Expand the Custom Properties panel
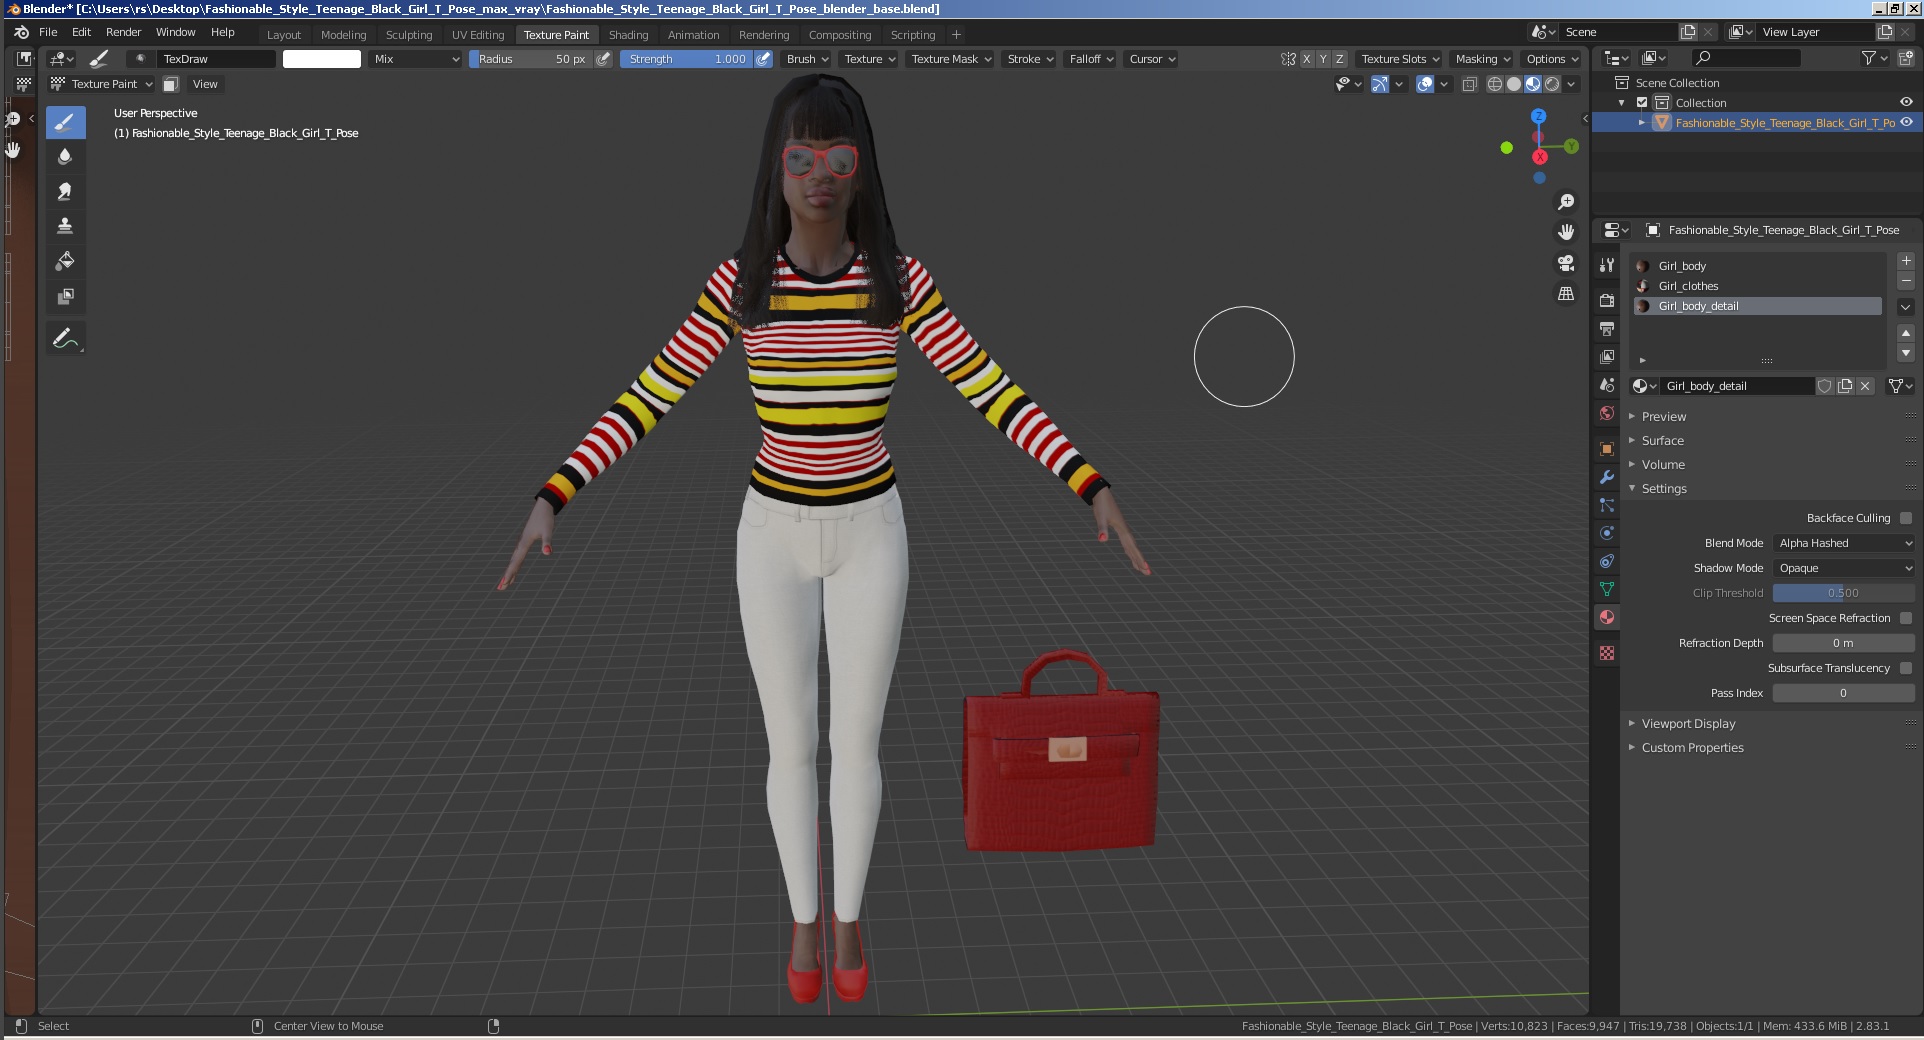The image size is (1924, 1040). pyautogui.click(x=1692, y=748)
